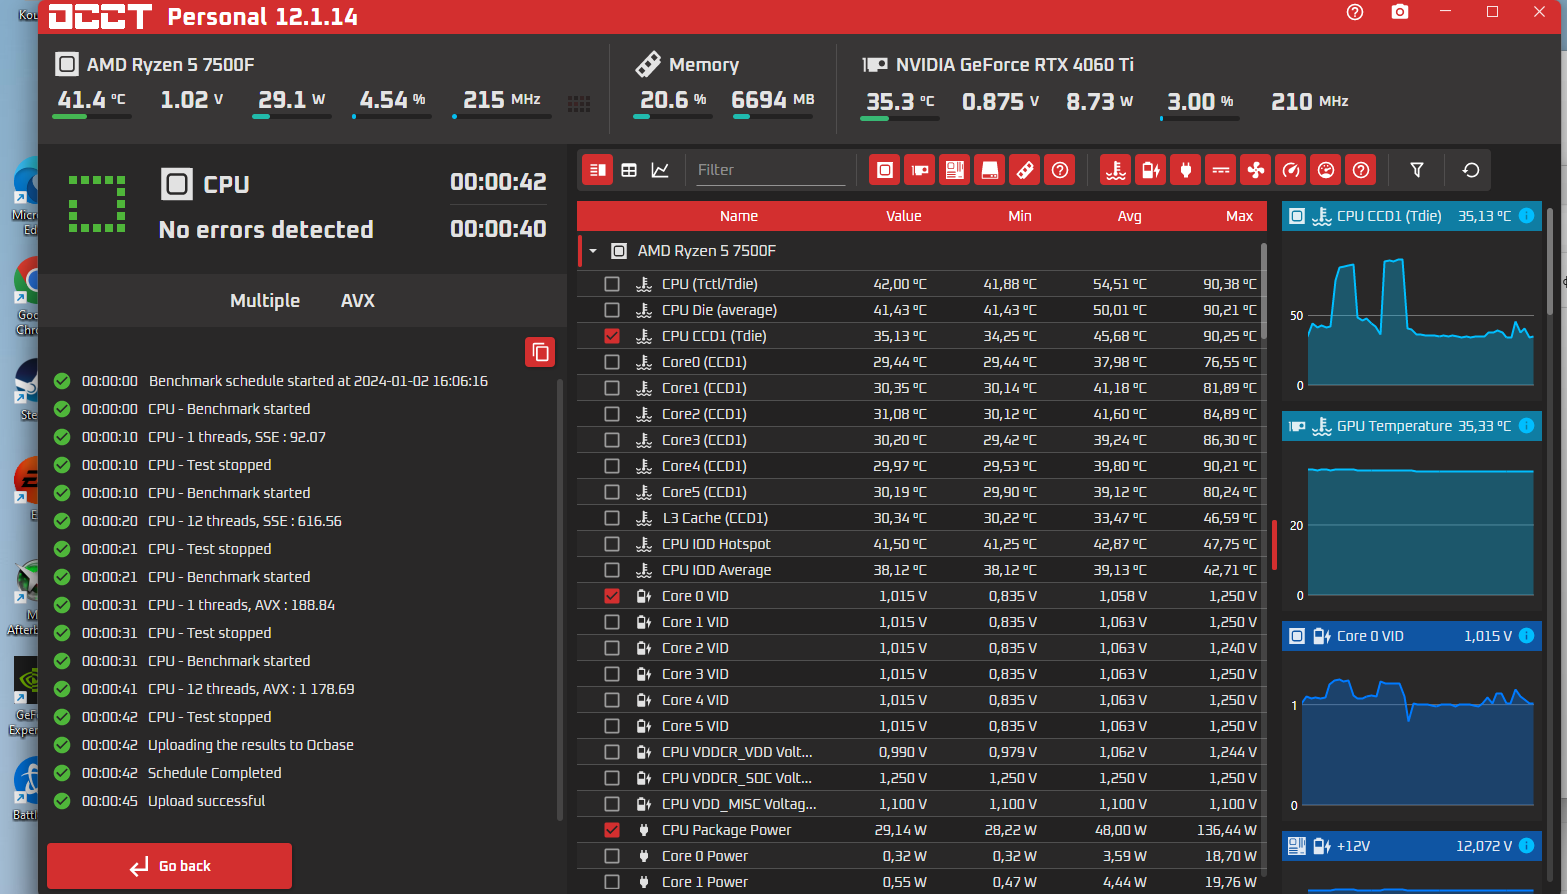Image resolution: width=1567 pixels, height=894 pixels.
Task: Toggle the unknown sensor type question filter
Action: coord(1361,170)
